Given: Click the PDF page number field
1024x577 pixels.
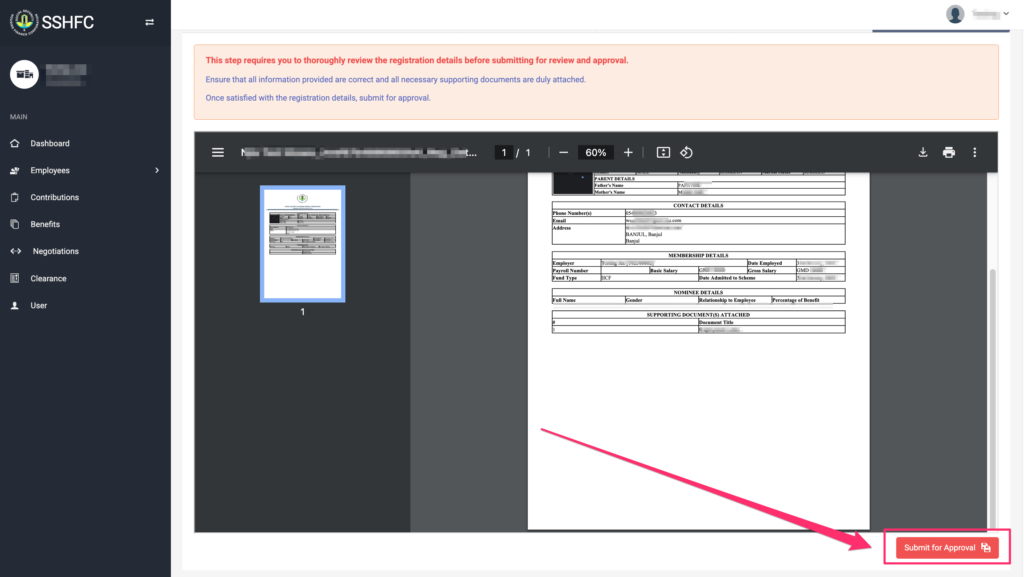Looking at the screenshot, I should click(505, 152).
